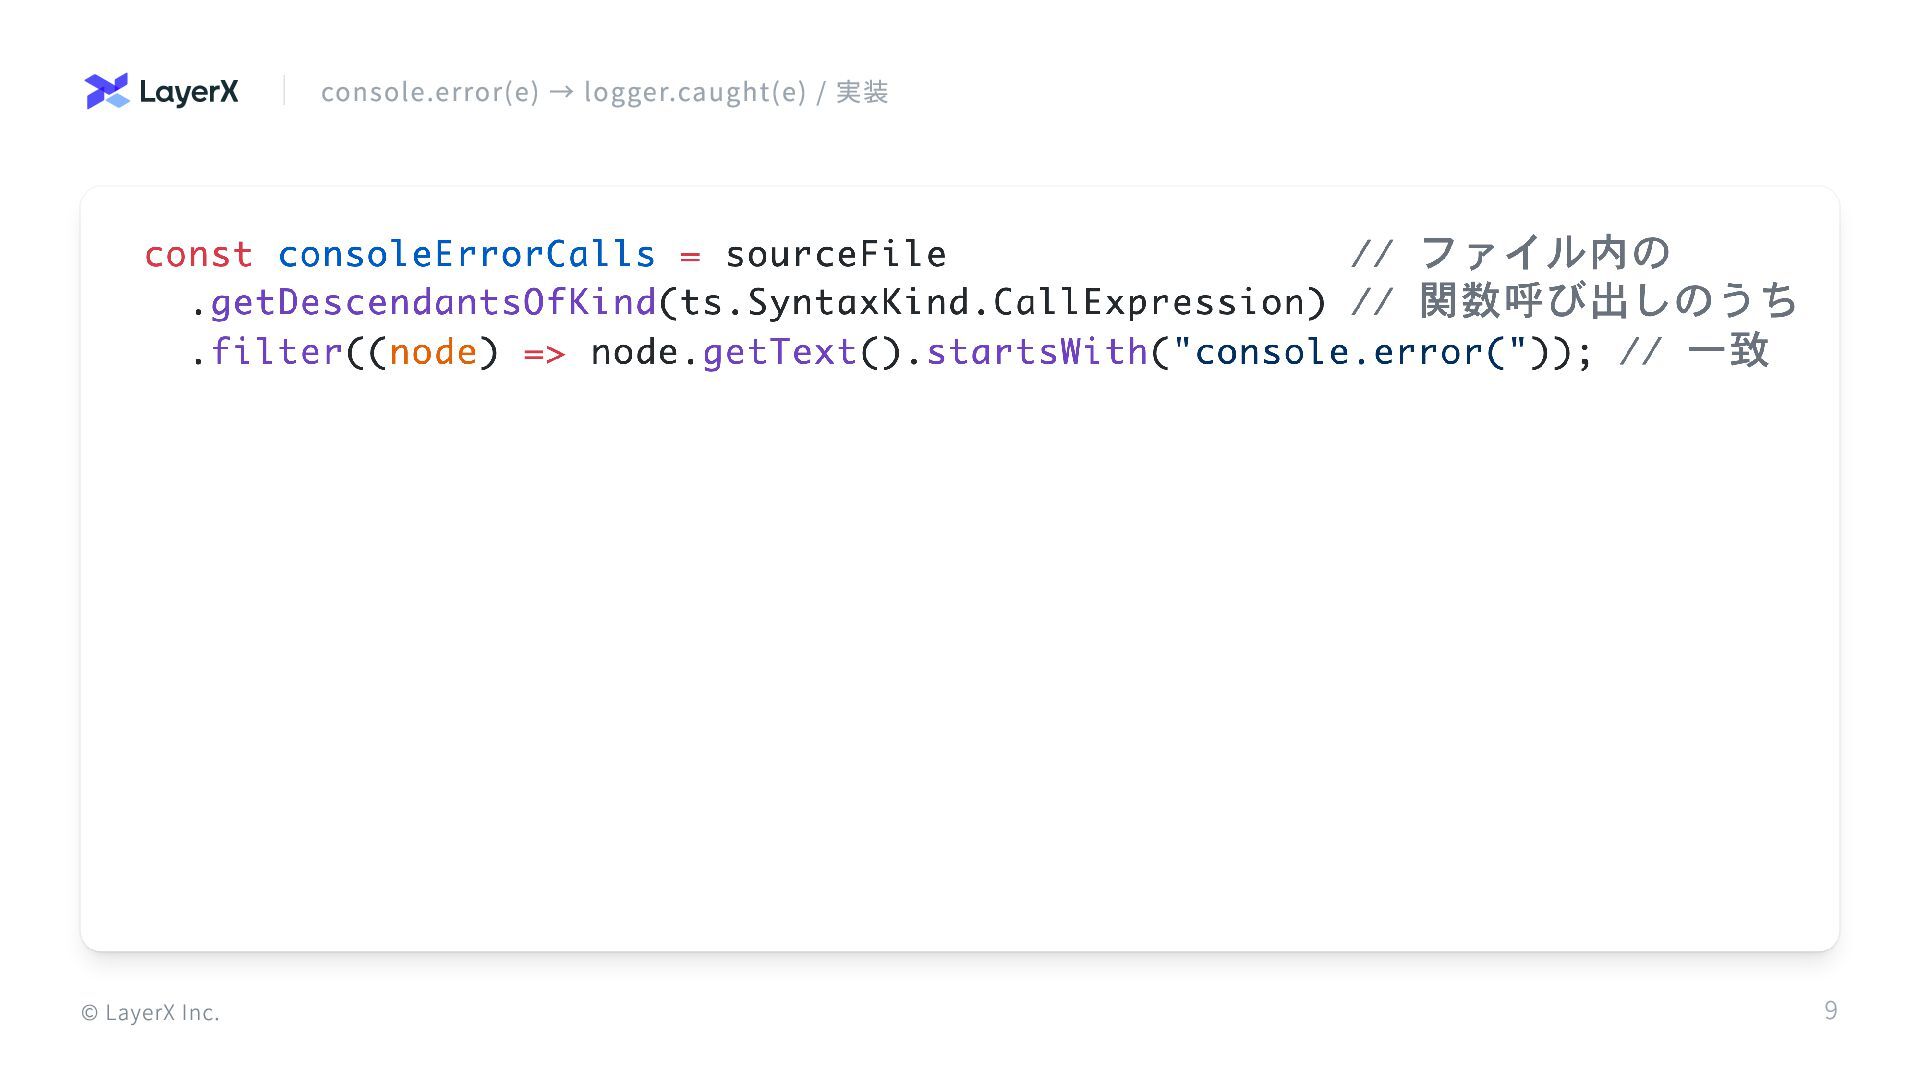This screenshot has height=1080, width=1920.
Task: Click the red arrow function operator
Action: (544, 353)
